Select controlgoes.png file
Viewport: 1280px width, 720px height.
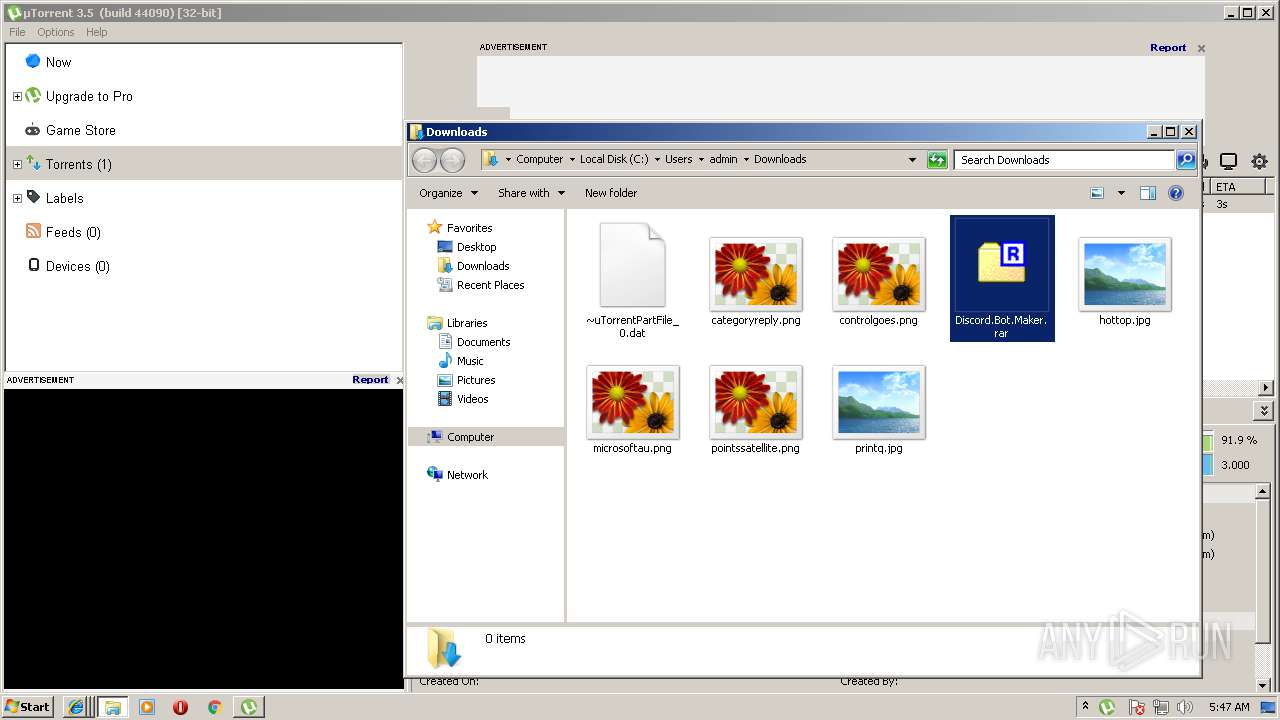[878, 282]
